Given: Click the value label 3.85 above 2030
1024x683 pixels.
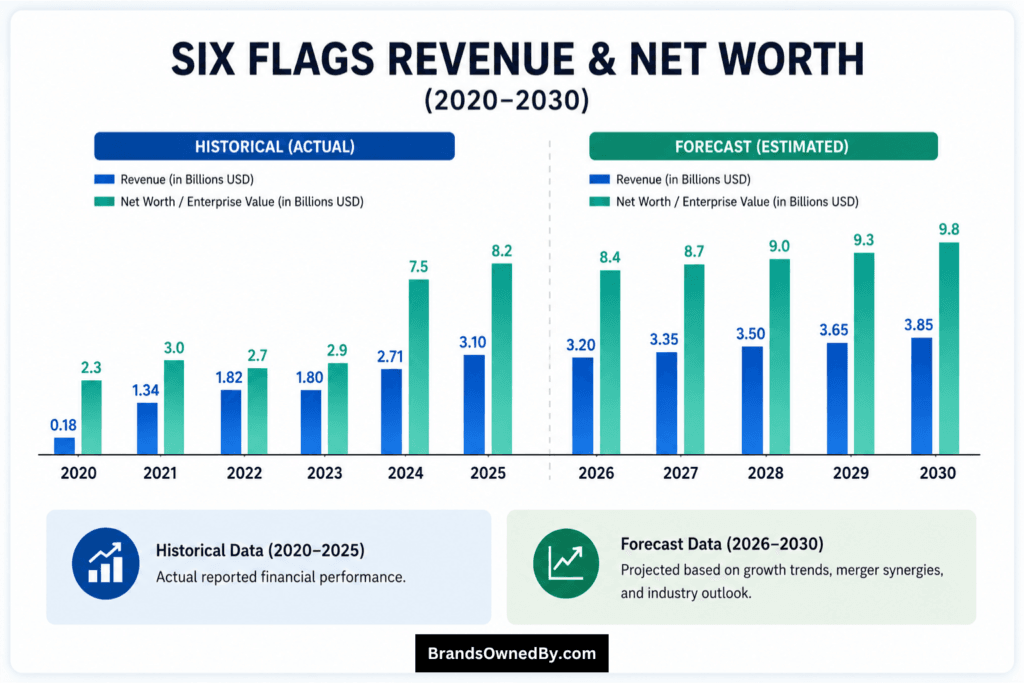Looking at the screenshot, I should 918,325.
